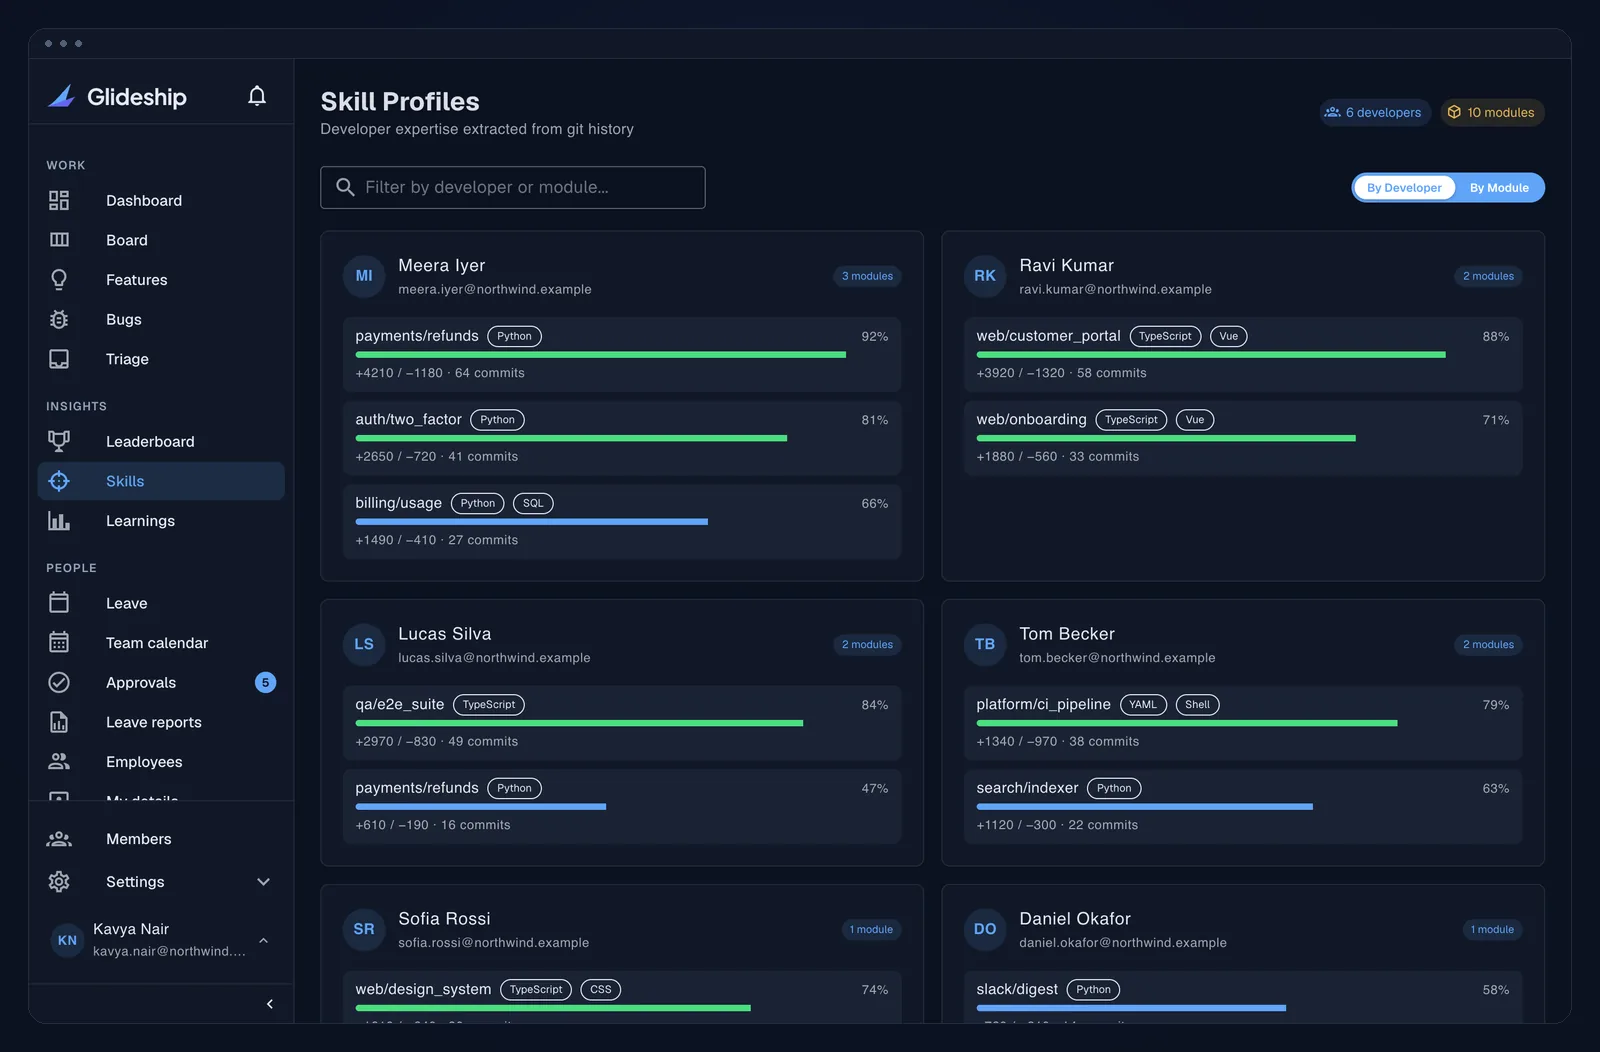Screen dimensions: 1600x1052
Task: Focus the developer or module filter field
Action: 512,187
